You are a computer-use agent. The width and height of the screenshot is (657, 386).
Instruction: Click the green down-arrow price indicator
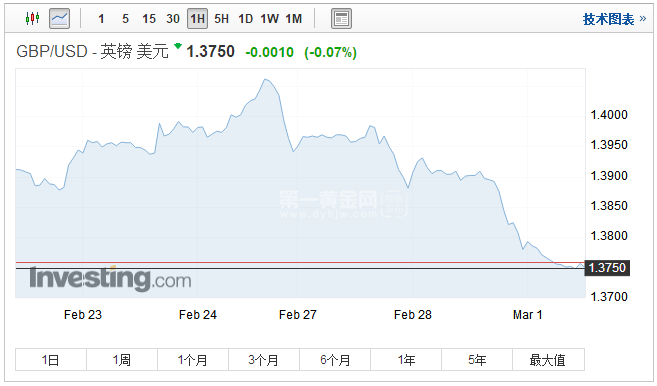(178, 46)
